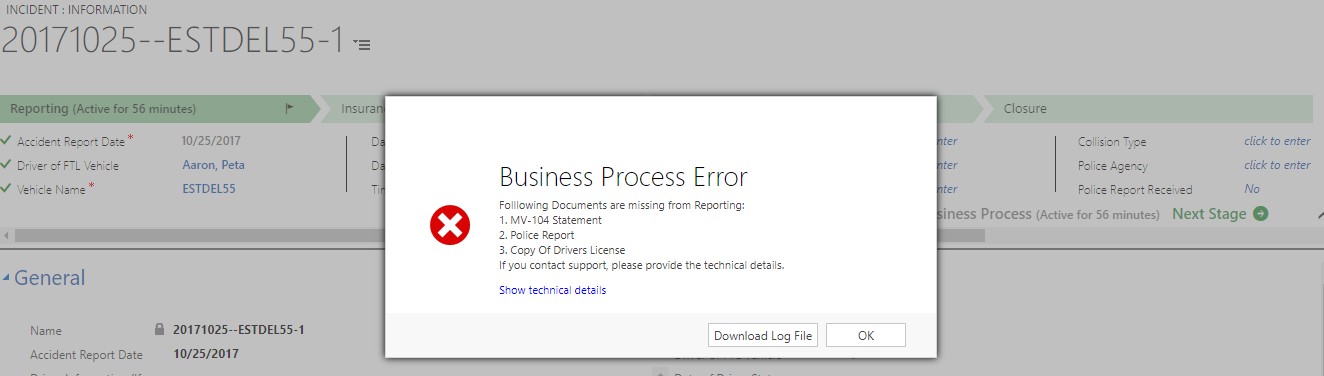
Task: Open record menu icon beside incident title
Action: [363, 45]
